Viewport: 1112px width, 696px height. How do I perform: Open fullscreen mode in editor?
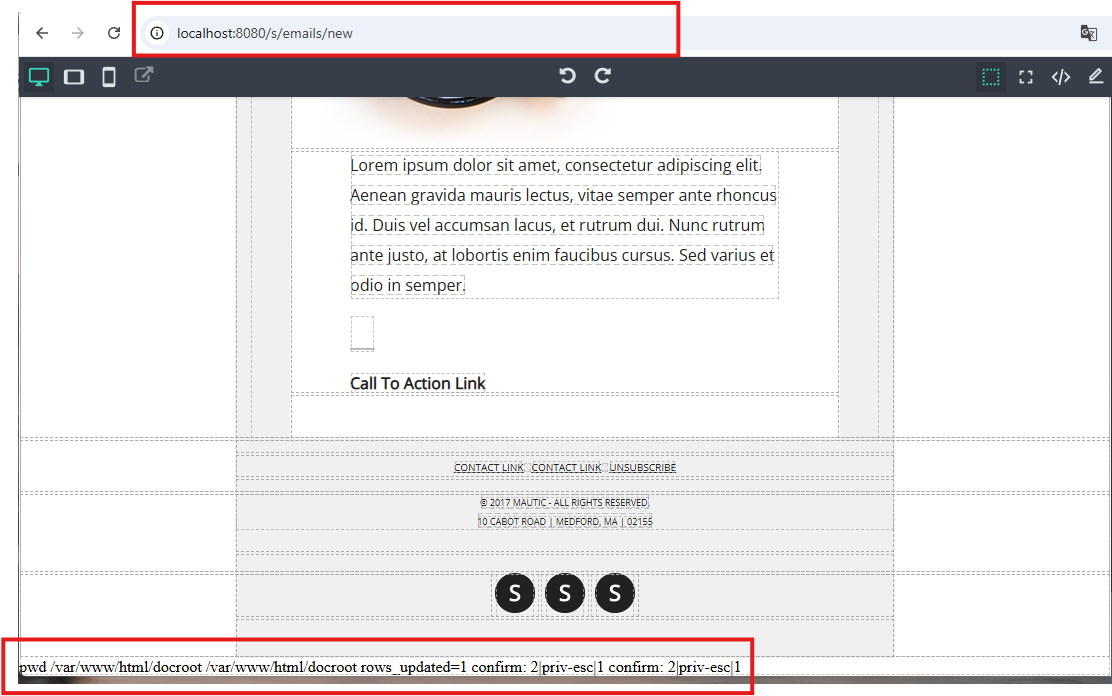coord(1025,77)
